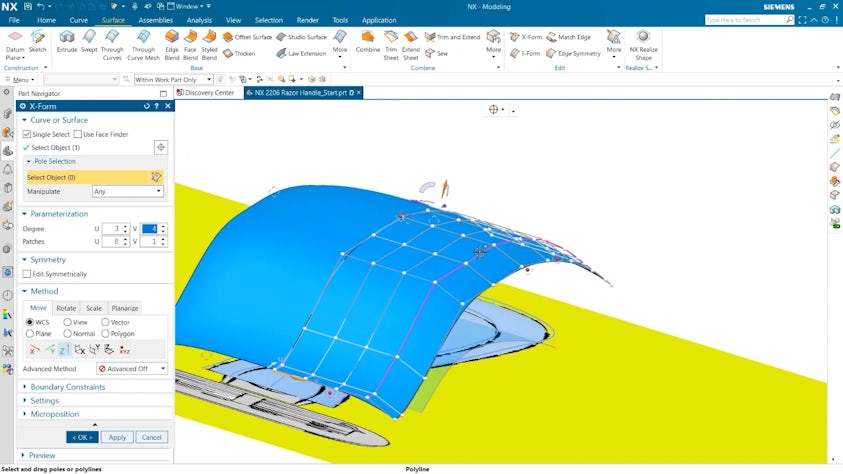
Task: Select the I-Form tool
Action: tap(525, 53)
